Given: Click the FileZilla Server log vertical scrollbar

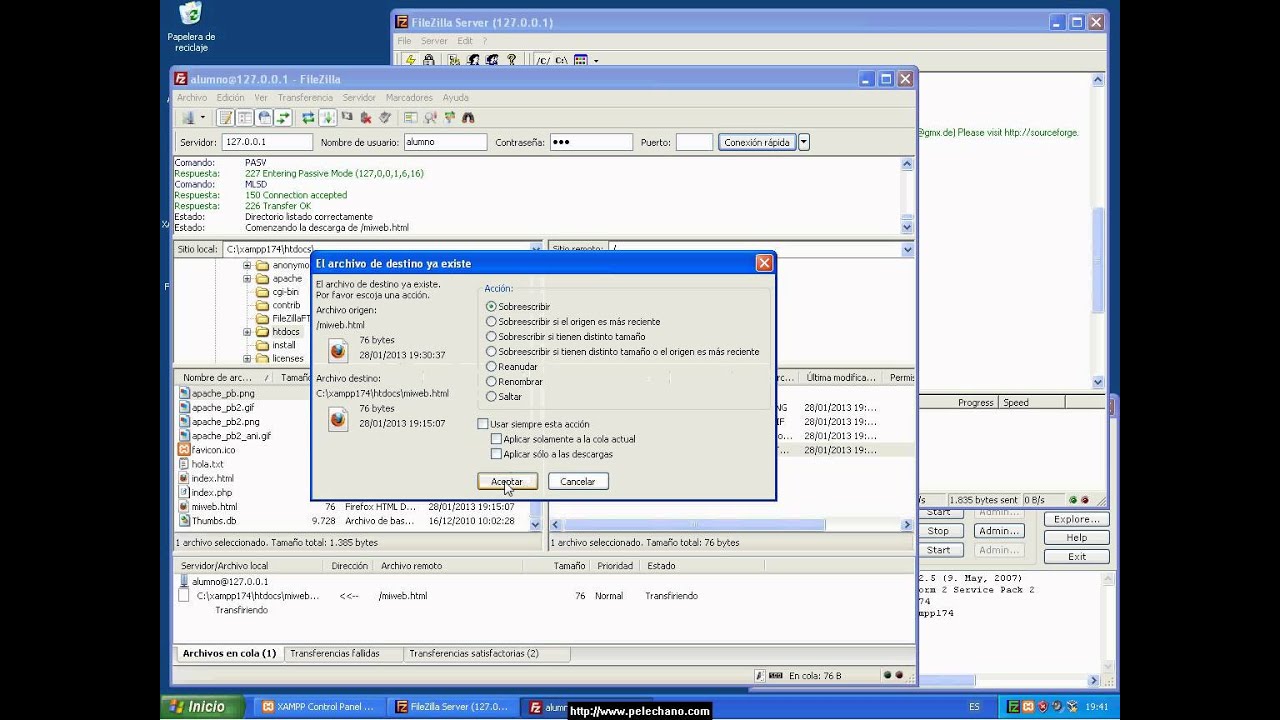Looking at the screenshot, I should click(x=1098, y=231).
